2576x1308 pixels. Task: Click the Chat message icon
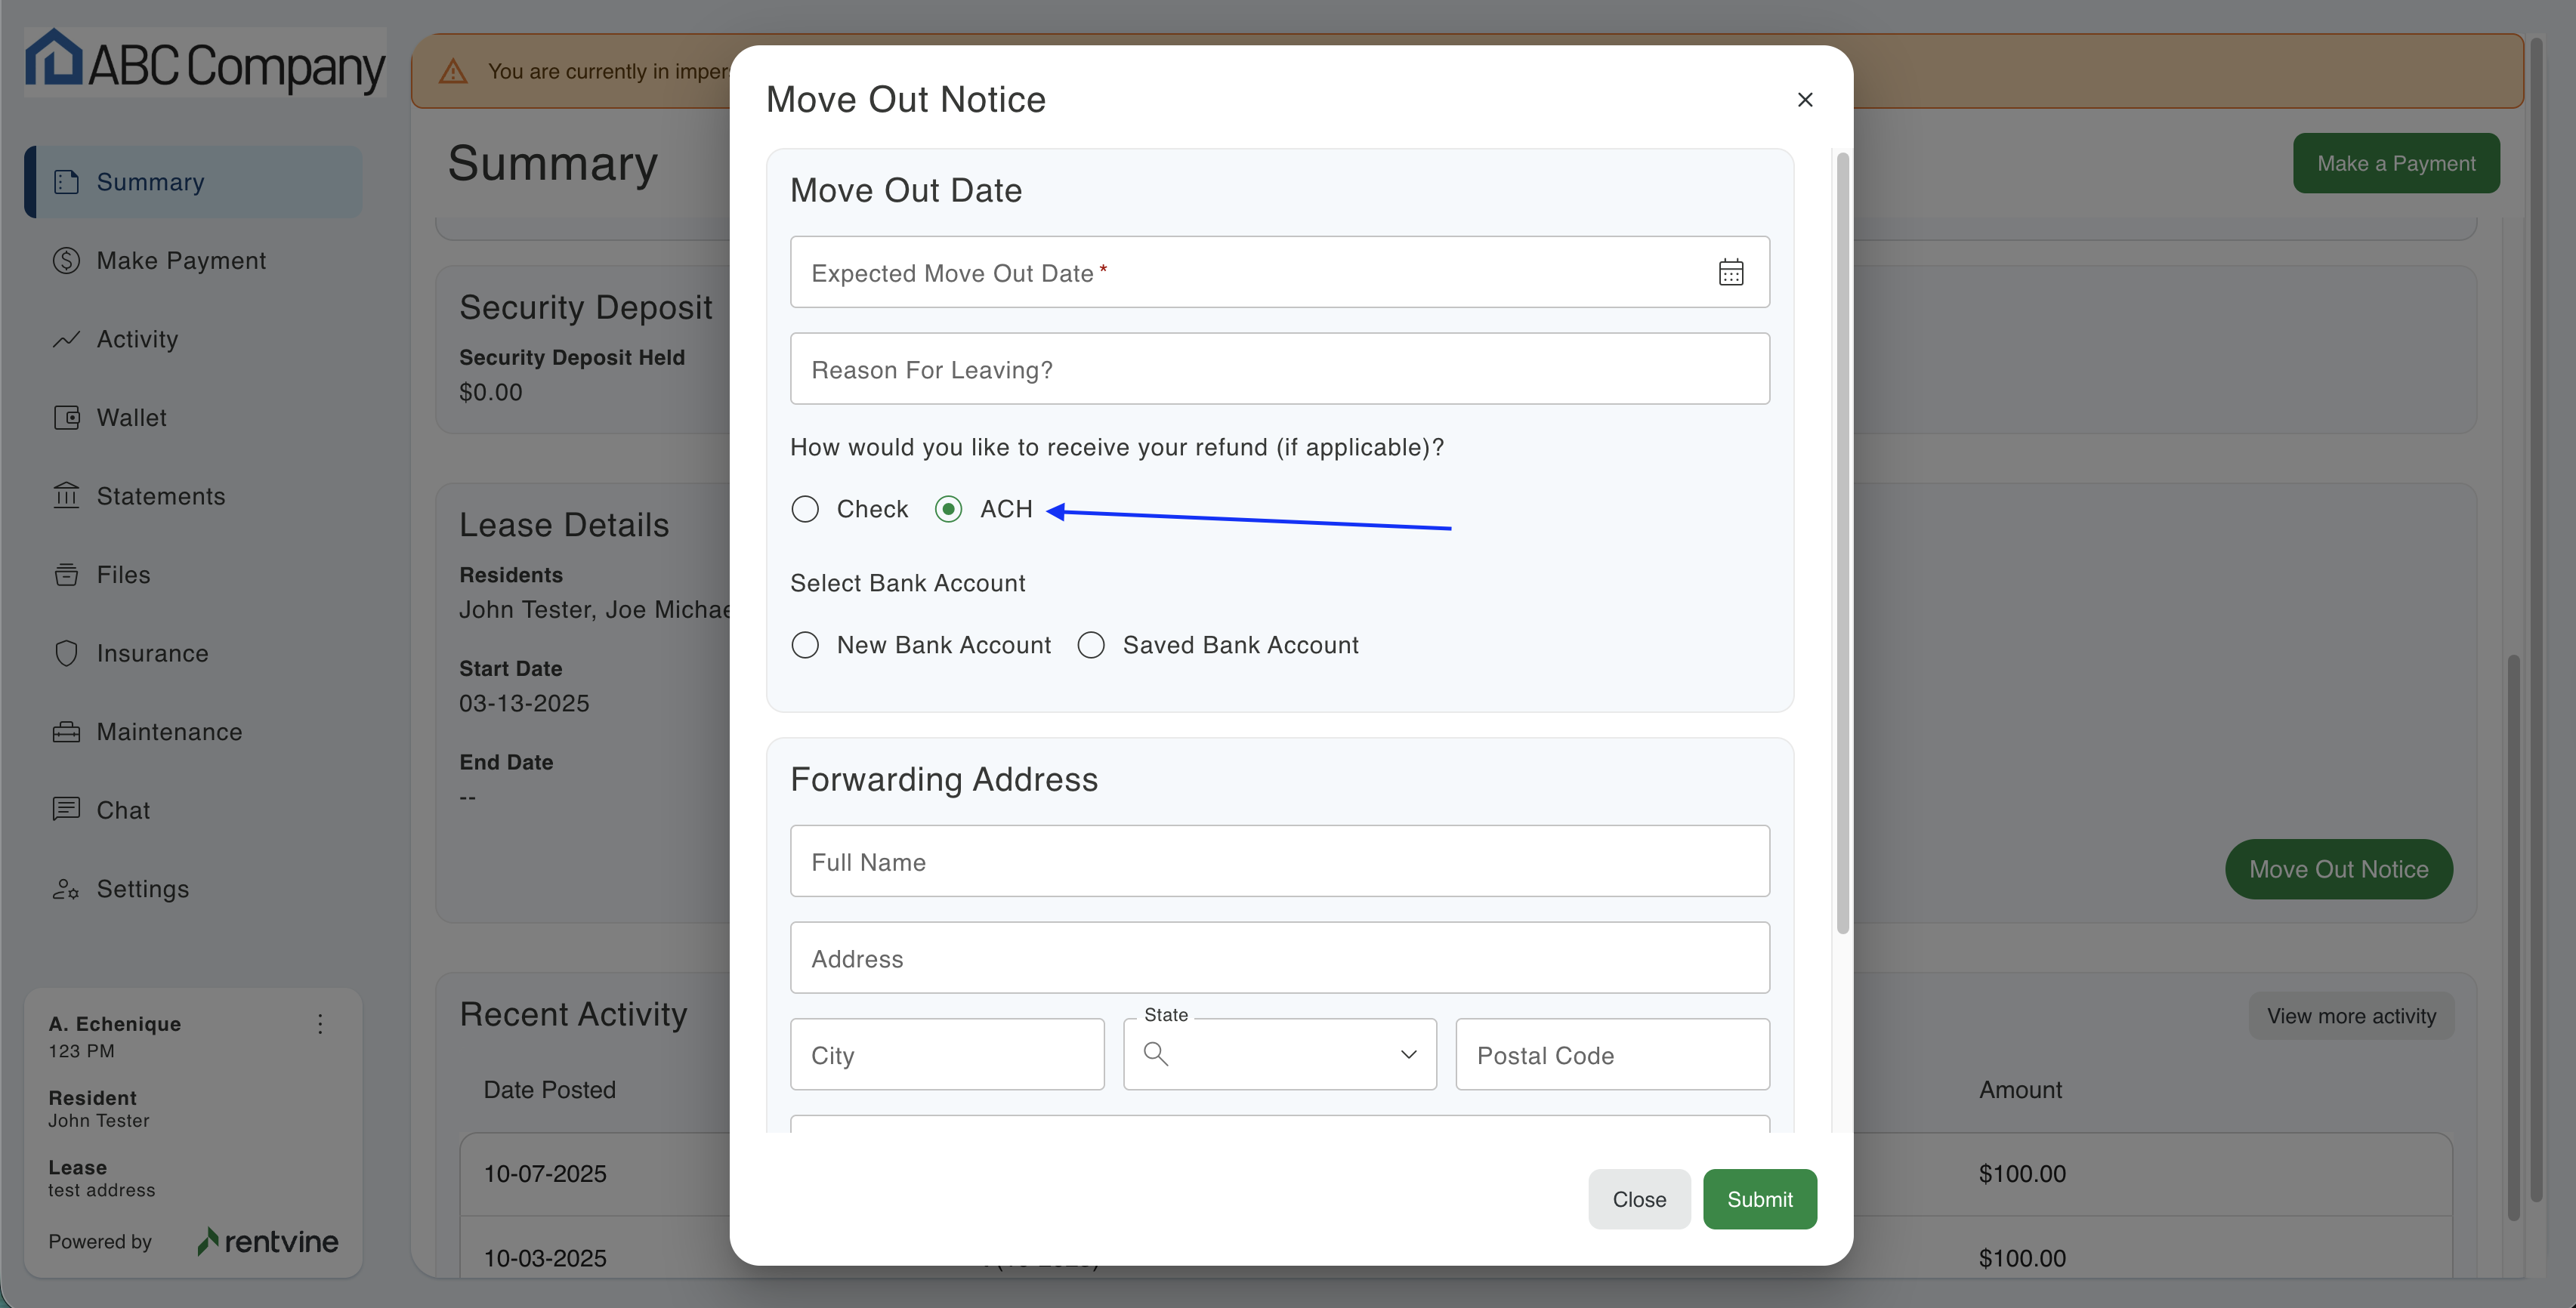66,809
